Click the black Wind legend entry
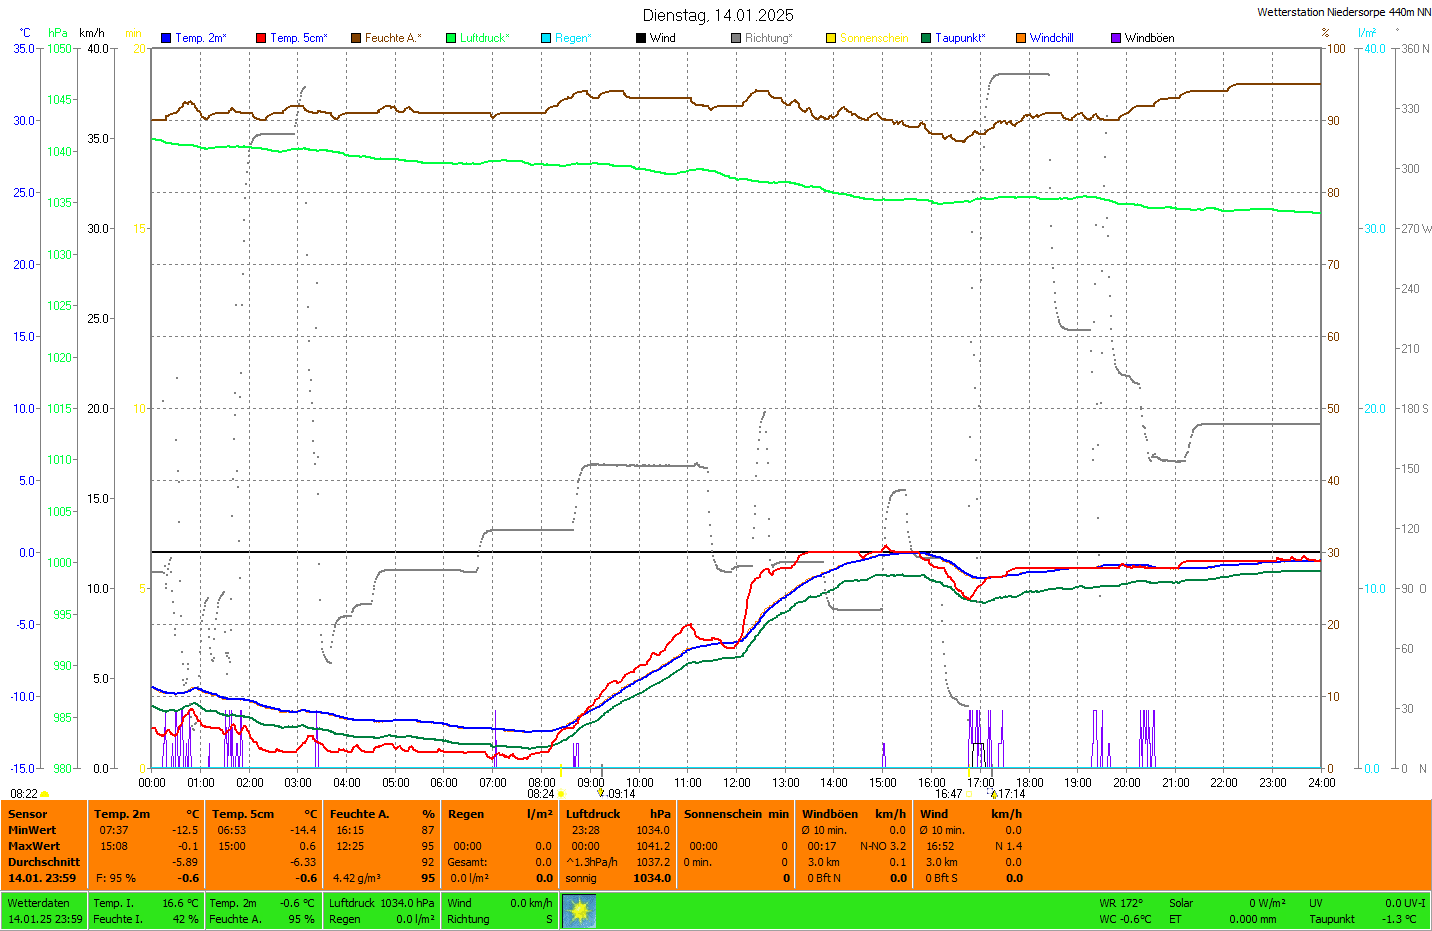This screenshot has height=931, width=1432. pyautogui.click(x=662, y=38)
